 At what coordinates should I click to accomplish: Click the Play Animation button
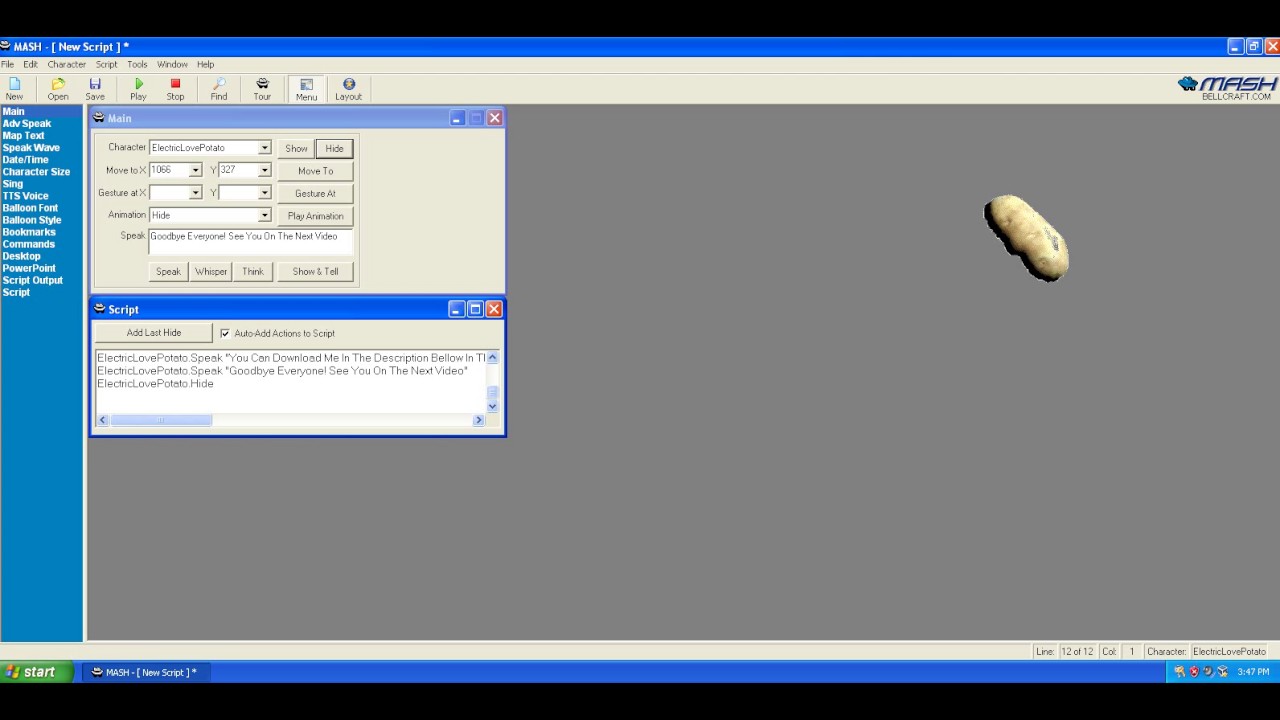point(315,216)
